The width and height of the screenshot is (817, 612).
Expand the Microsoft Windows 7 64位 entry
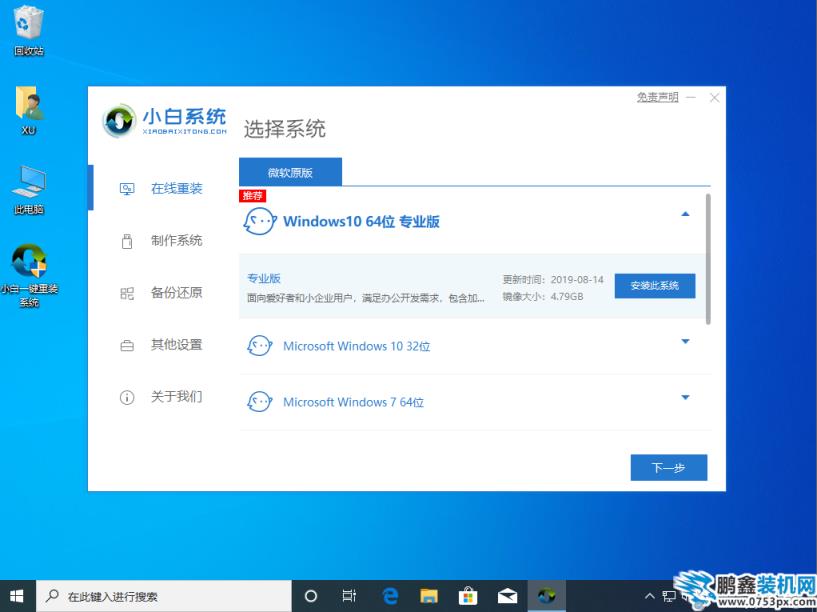coord(685,397)
